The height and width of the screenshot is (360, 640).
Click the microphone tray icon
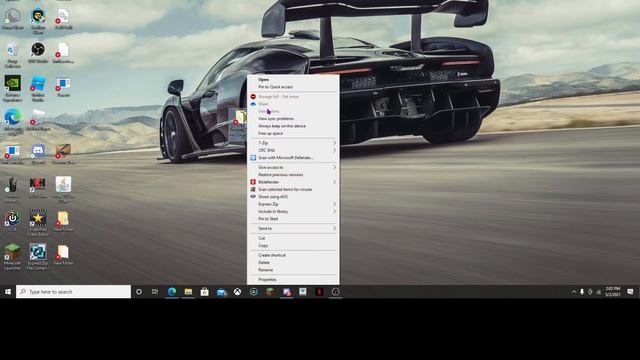(x=582, y=291)
